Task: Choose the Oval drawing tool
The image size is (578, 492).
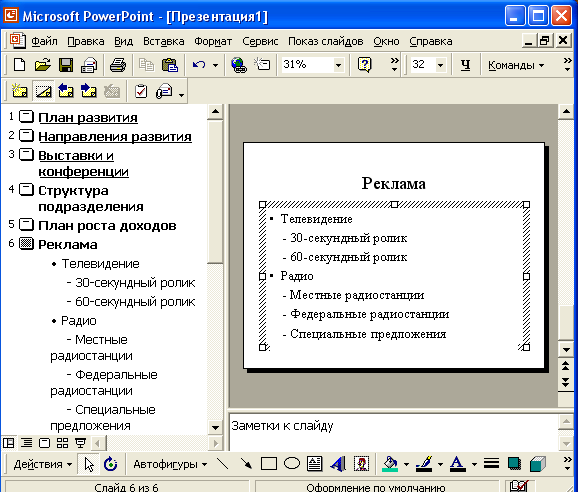Action: click(x=292, y=464)
